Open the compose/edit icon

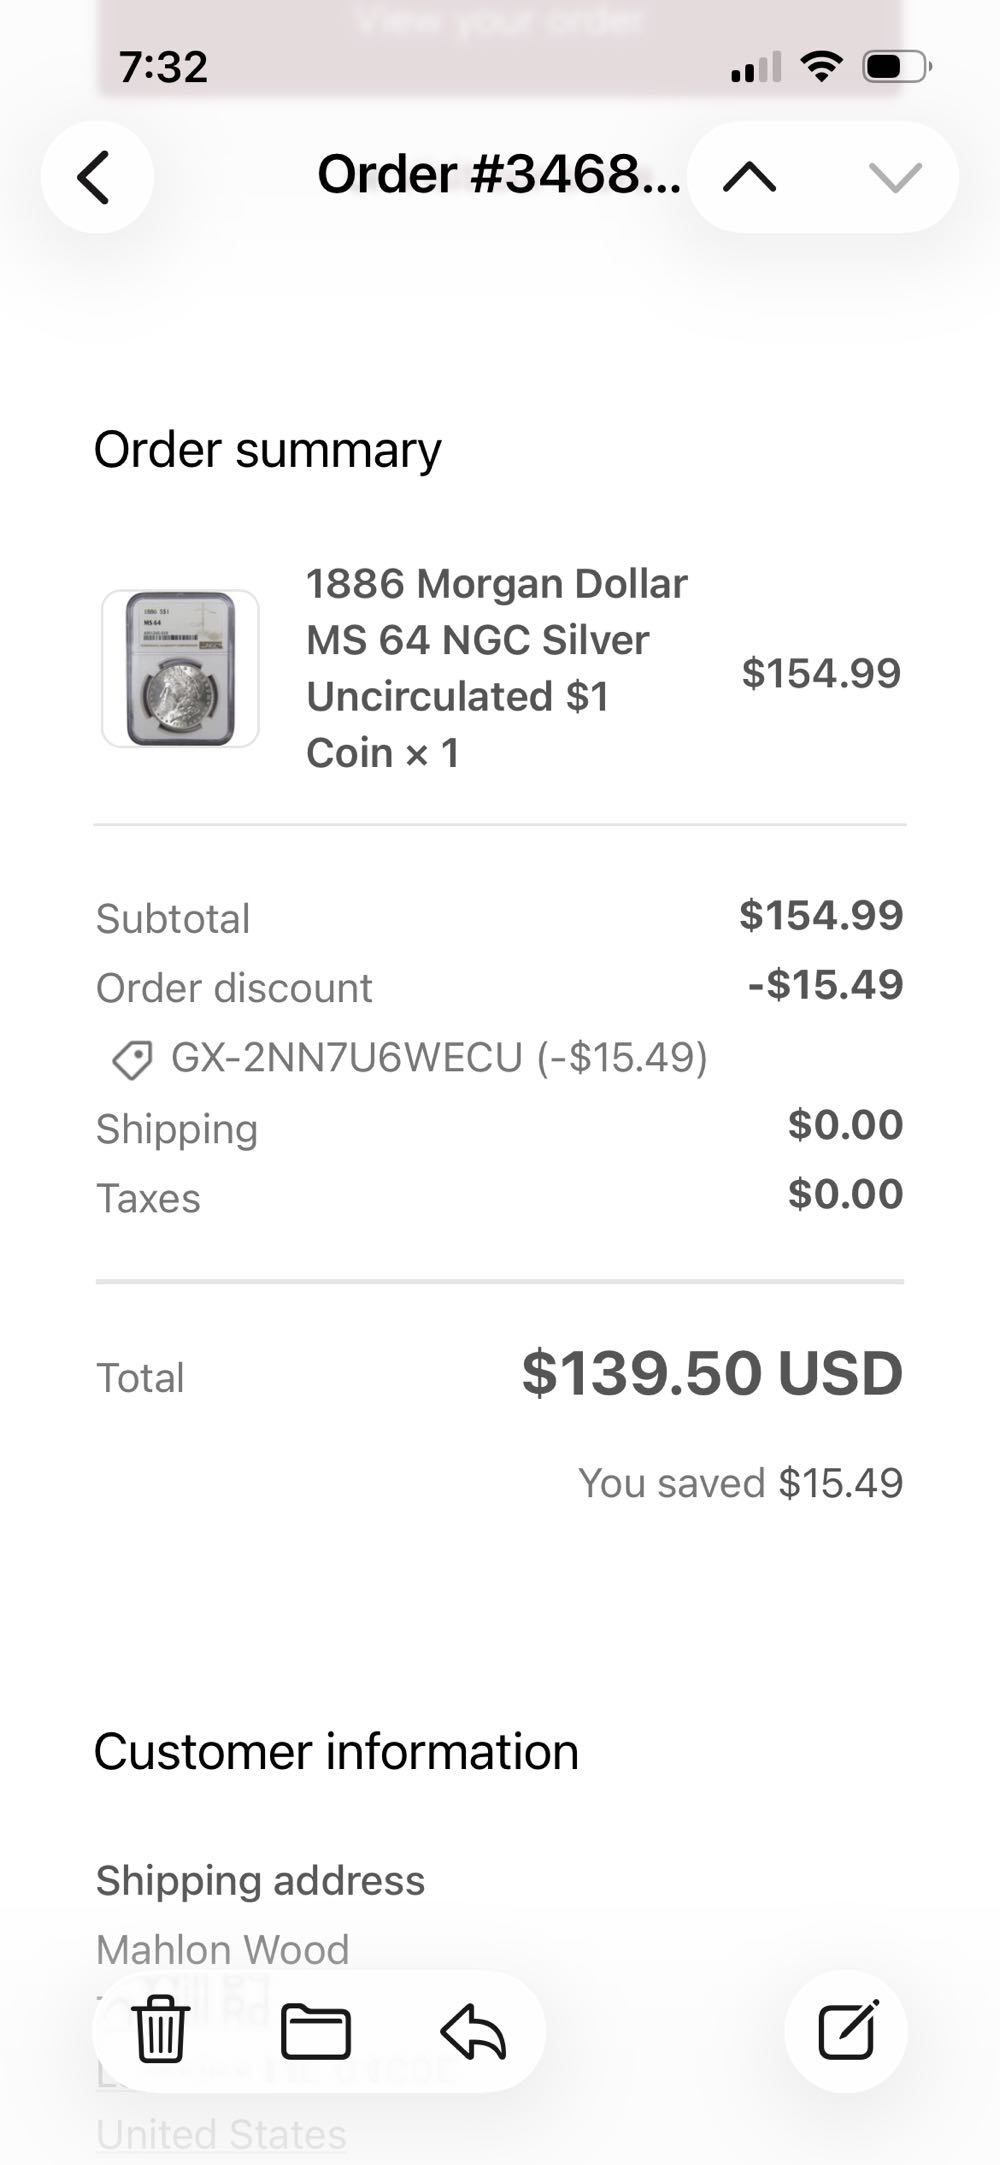pyautogui.click(x=846, y=2029)
